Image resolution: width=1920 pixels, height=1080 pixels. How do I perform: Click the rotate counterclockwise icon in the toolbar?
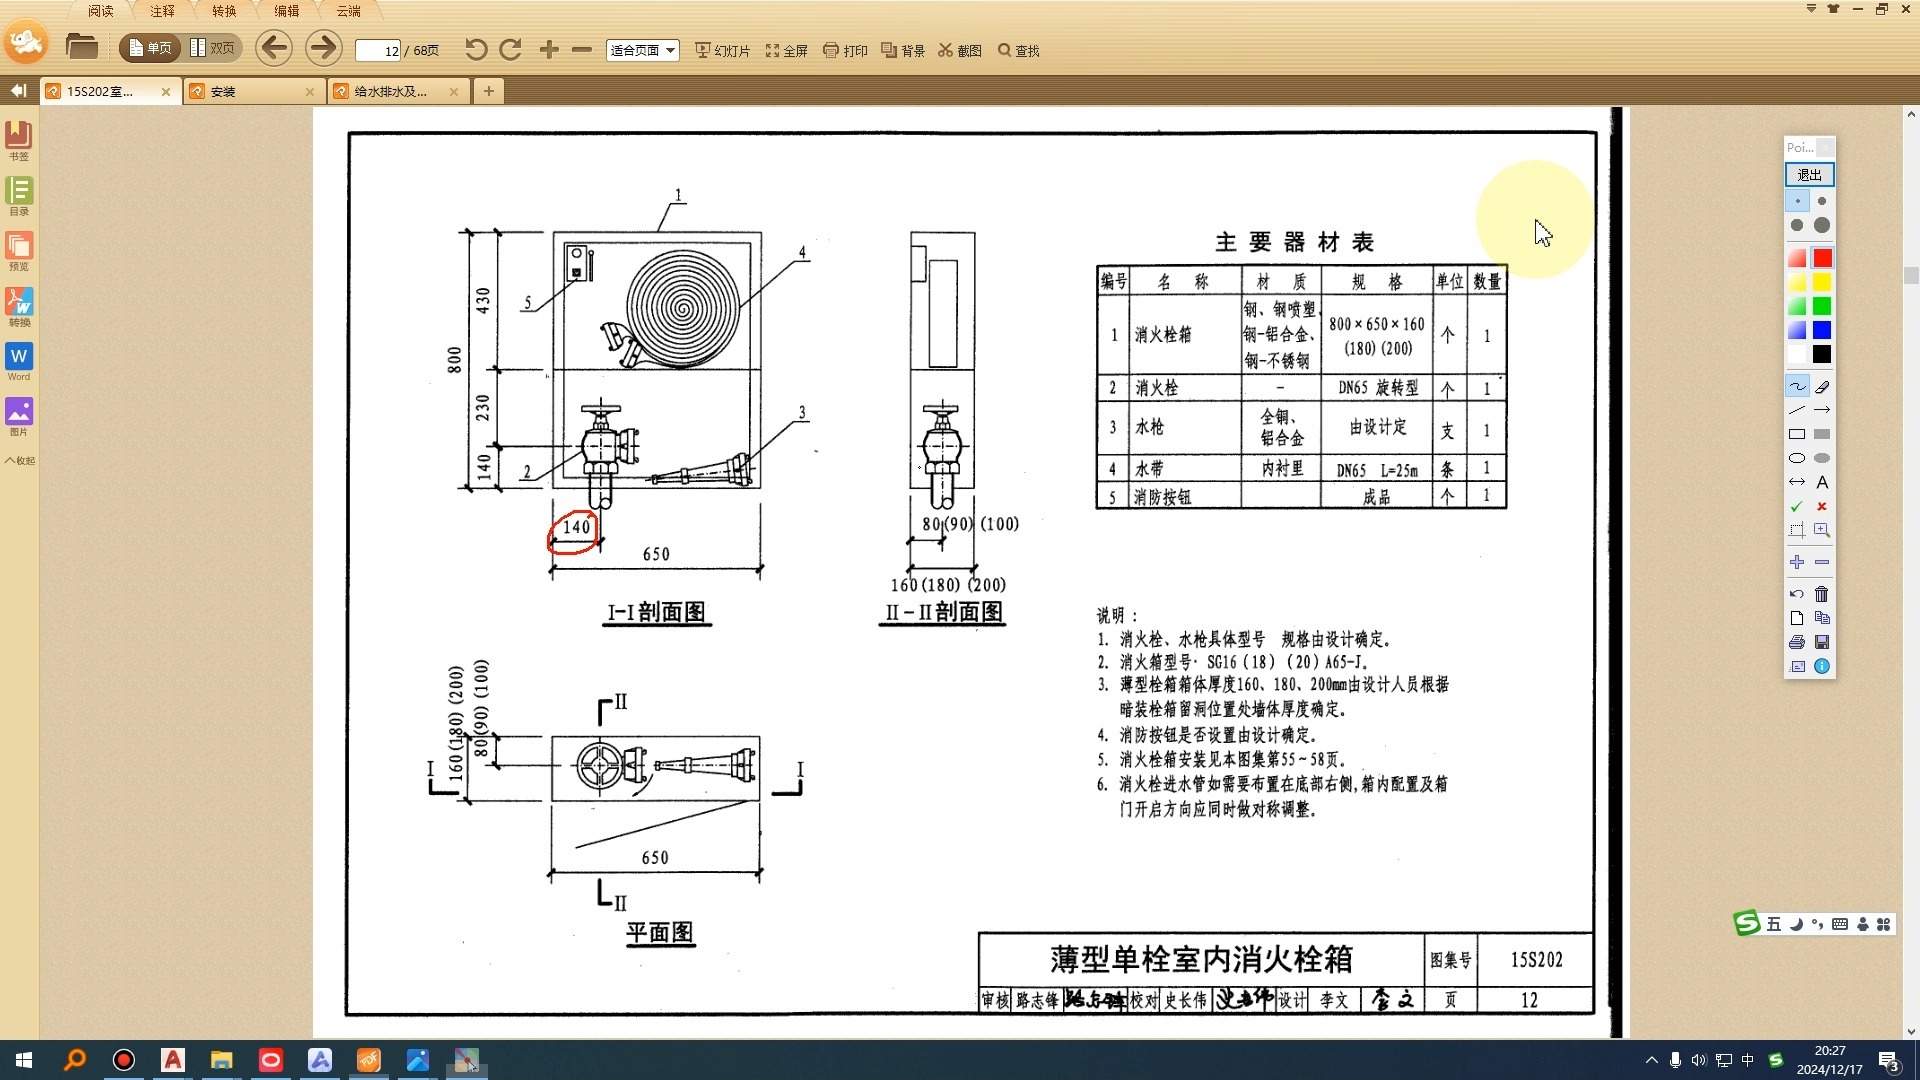[476, 50]
